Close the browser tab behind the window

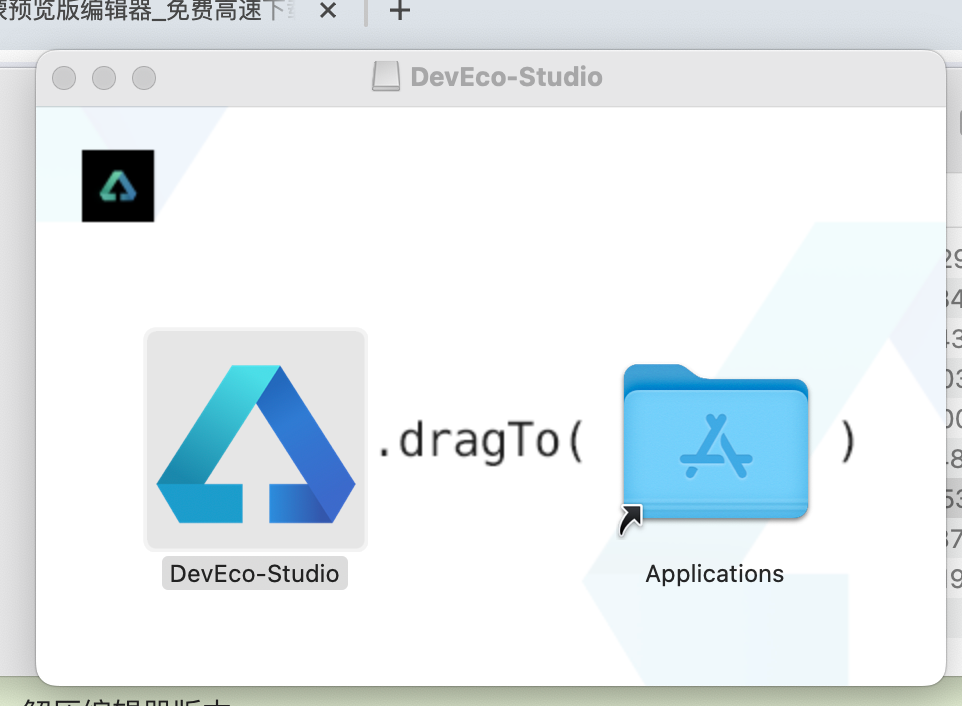coord(328,10)
